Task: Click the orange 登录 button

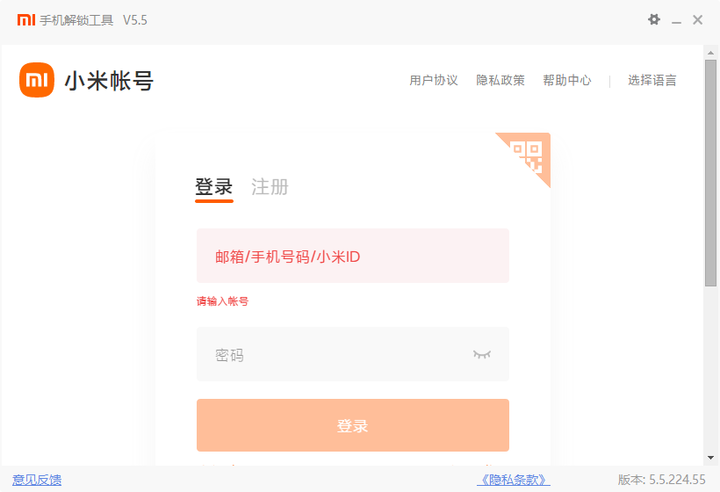Action: pyautogui.click(x=353, y=425)
